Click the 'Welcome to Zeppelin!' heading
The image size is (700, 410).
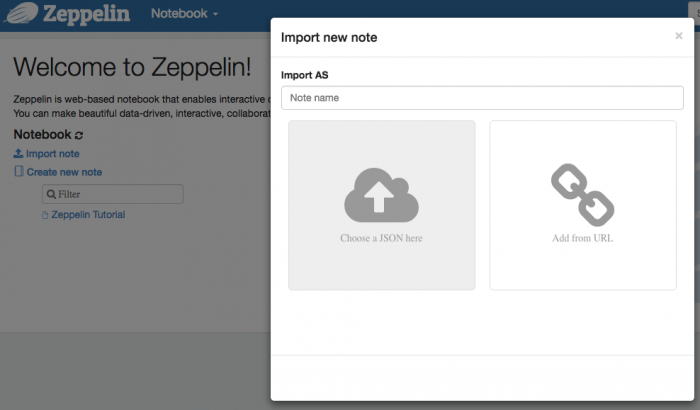[x=132, y=67]
